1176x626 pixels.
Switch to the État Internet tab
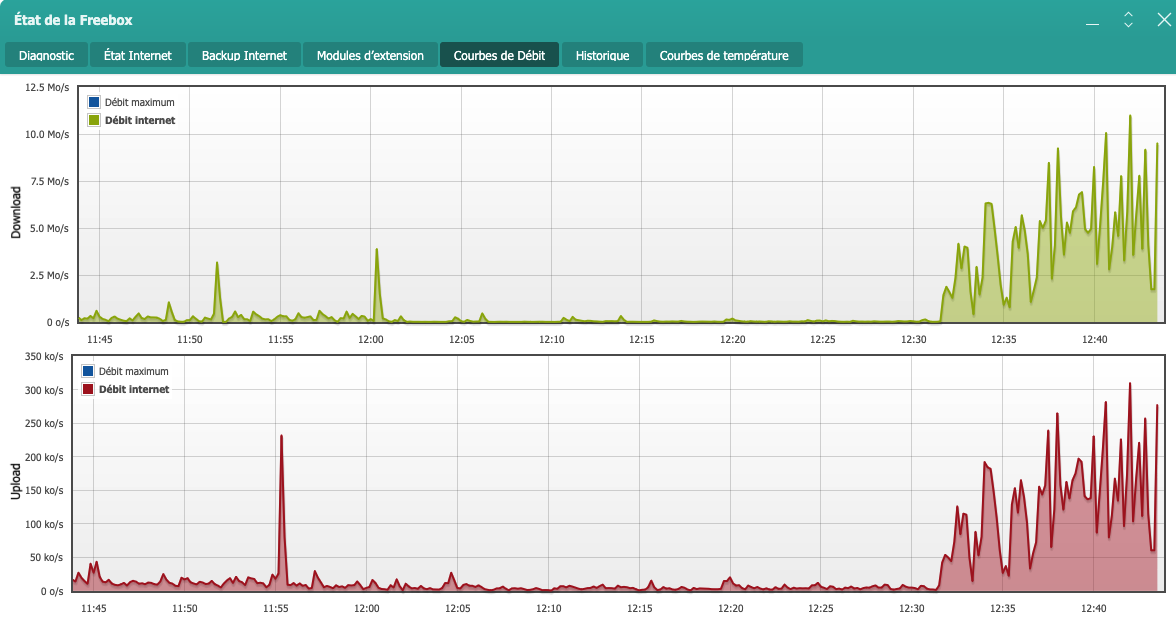137,55
